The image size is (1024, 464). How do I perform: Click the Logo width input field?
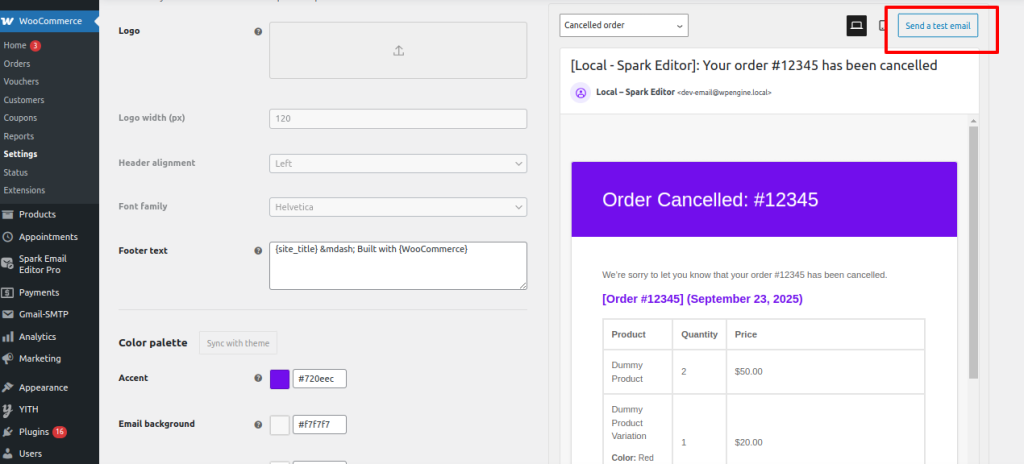(398, 118)
